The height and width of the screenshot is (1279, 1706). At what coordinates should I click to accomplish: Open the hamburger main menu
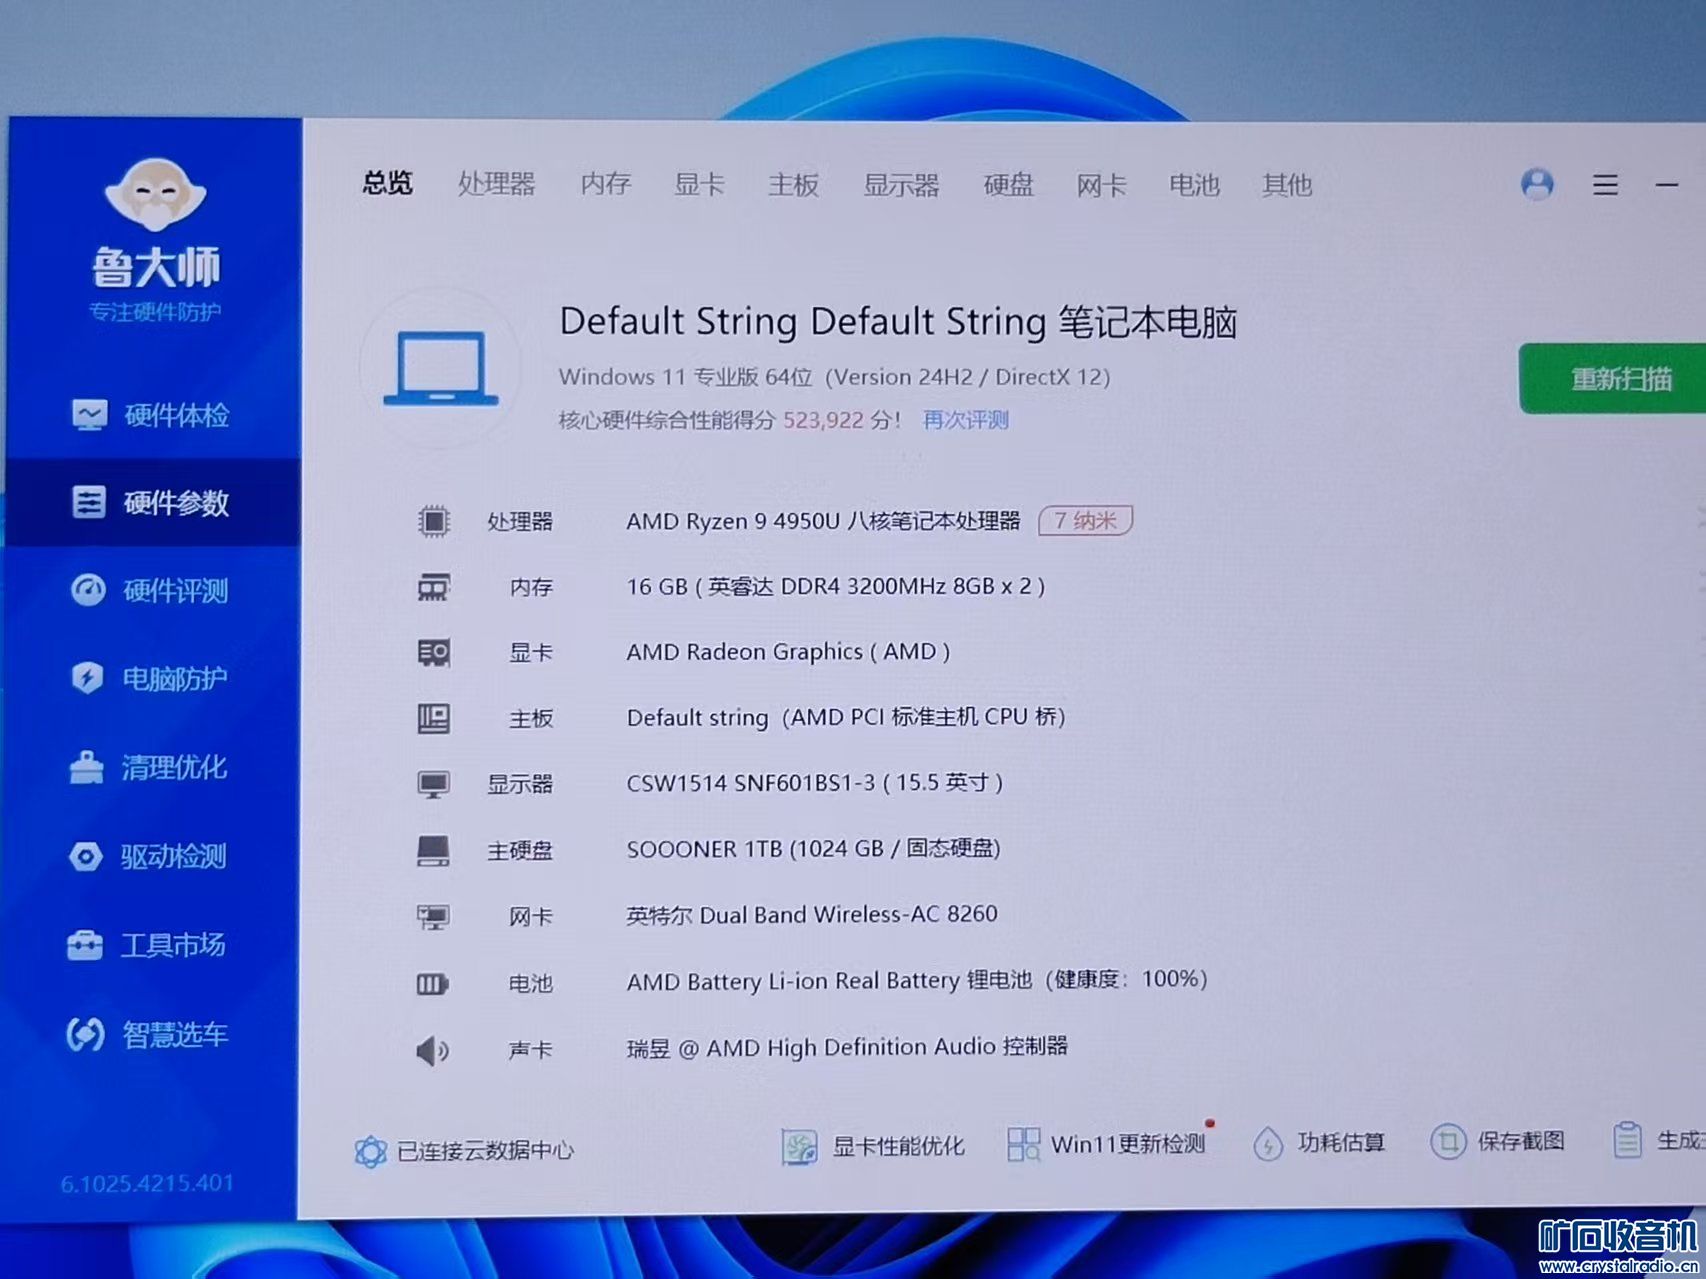click(x=1605, y=185)
